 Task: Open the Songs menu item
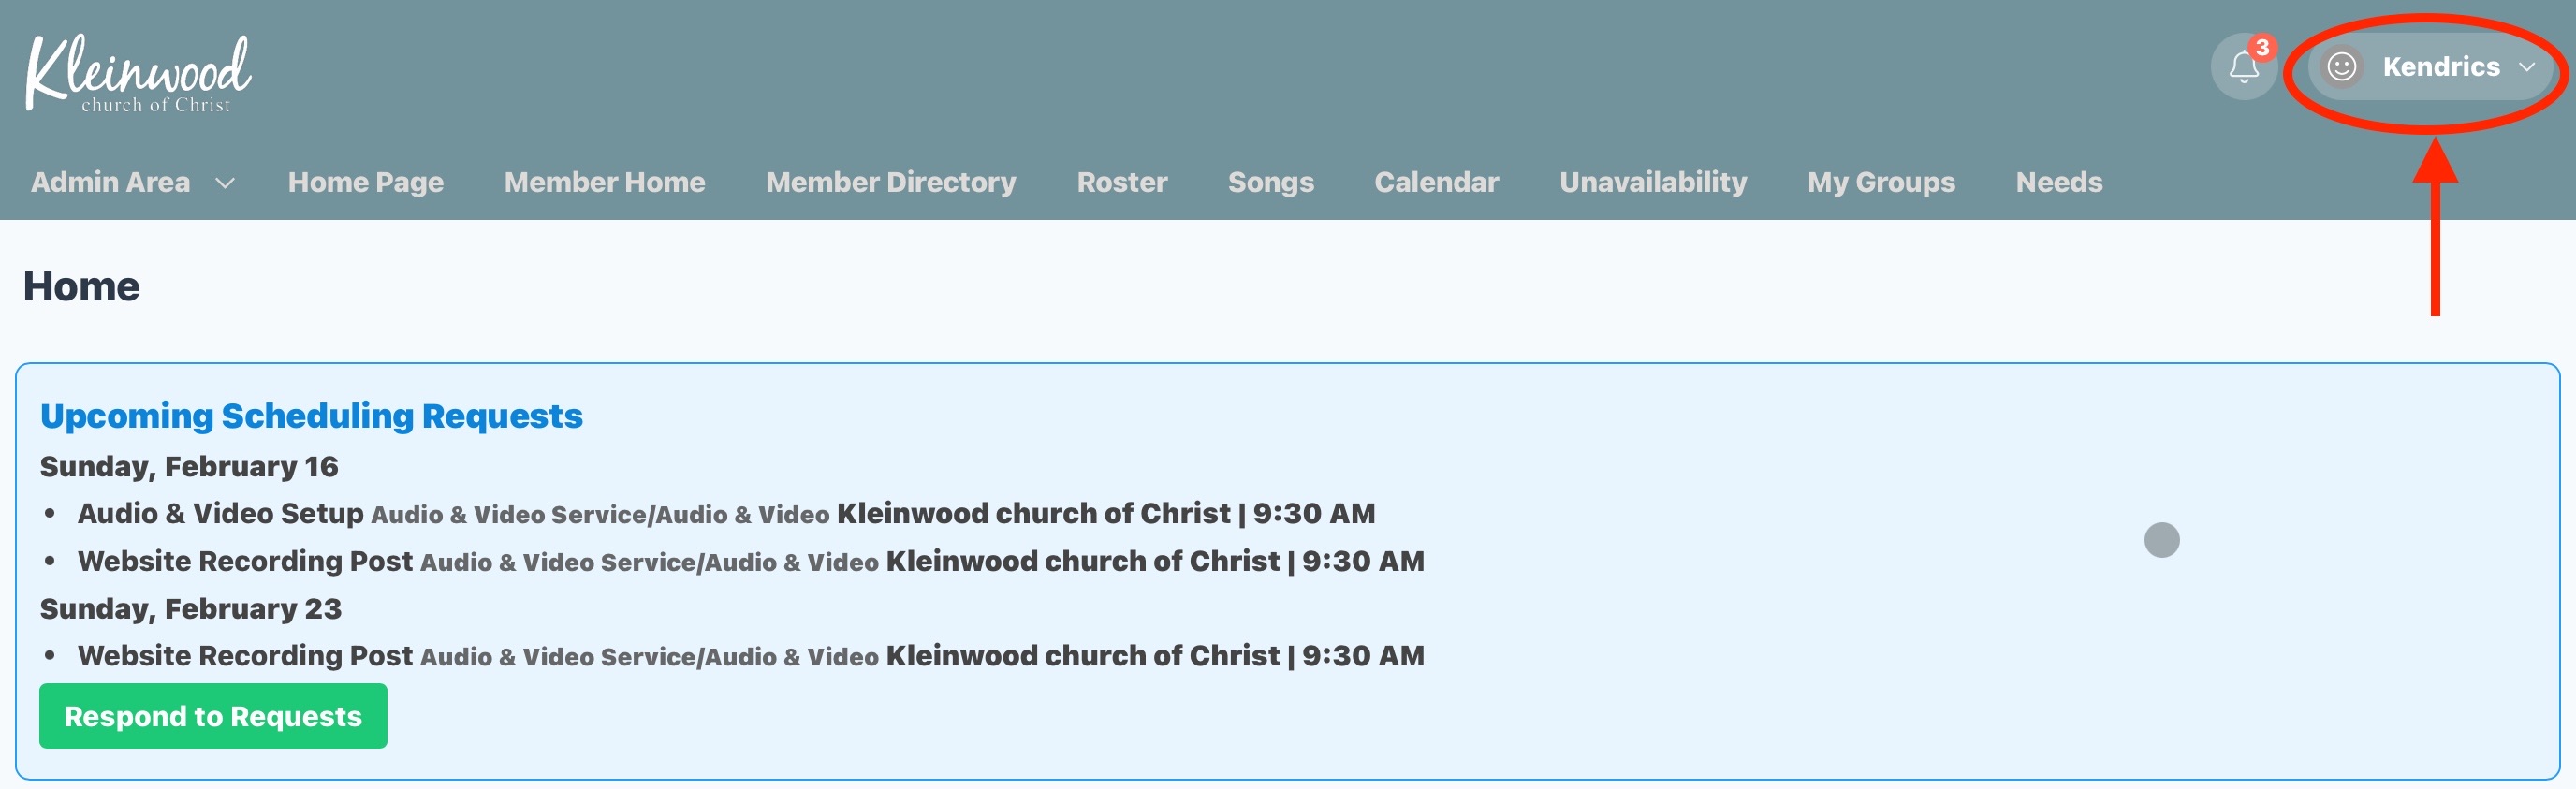[1270, 182]
